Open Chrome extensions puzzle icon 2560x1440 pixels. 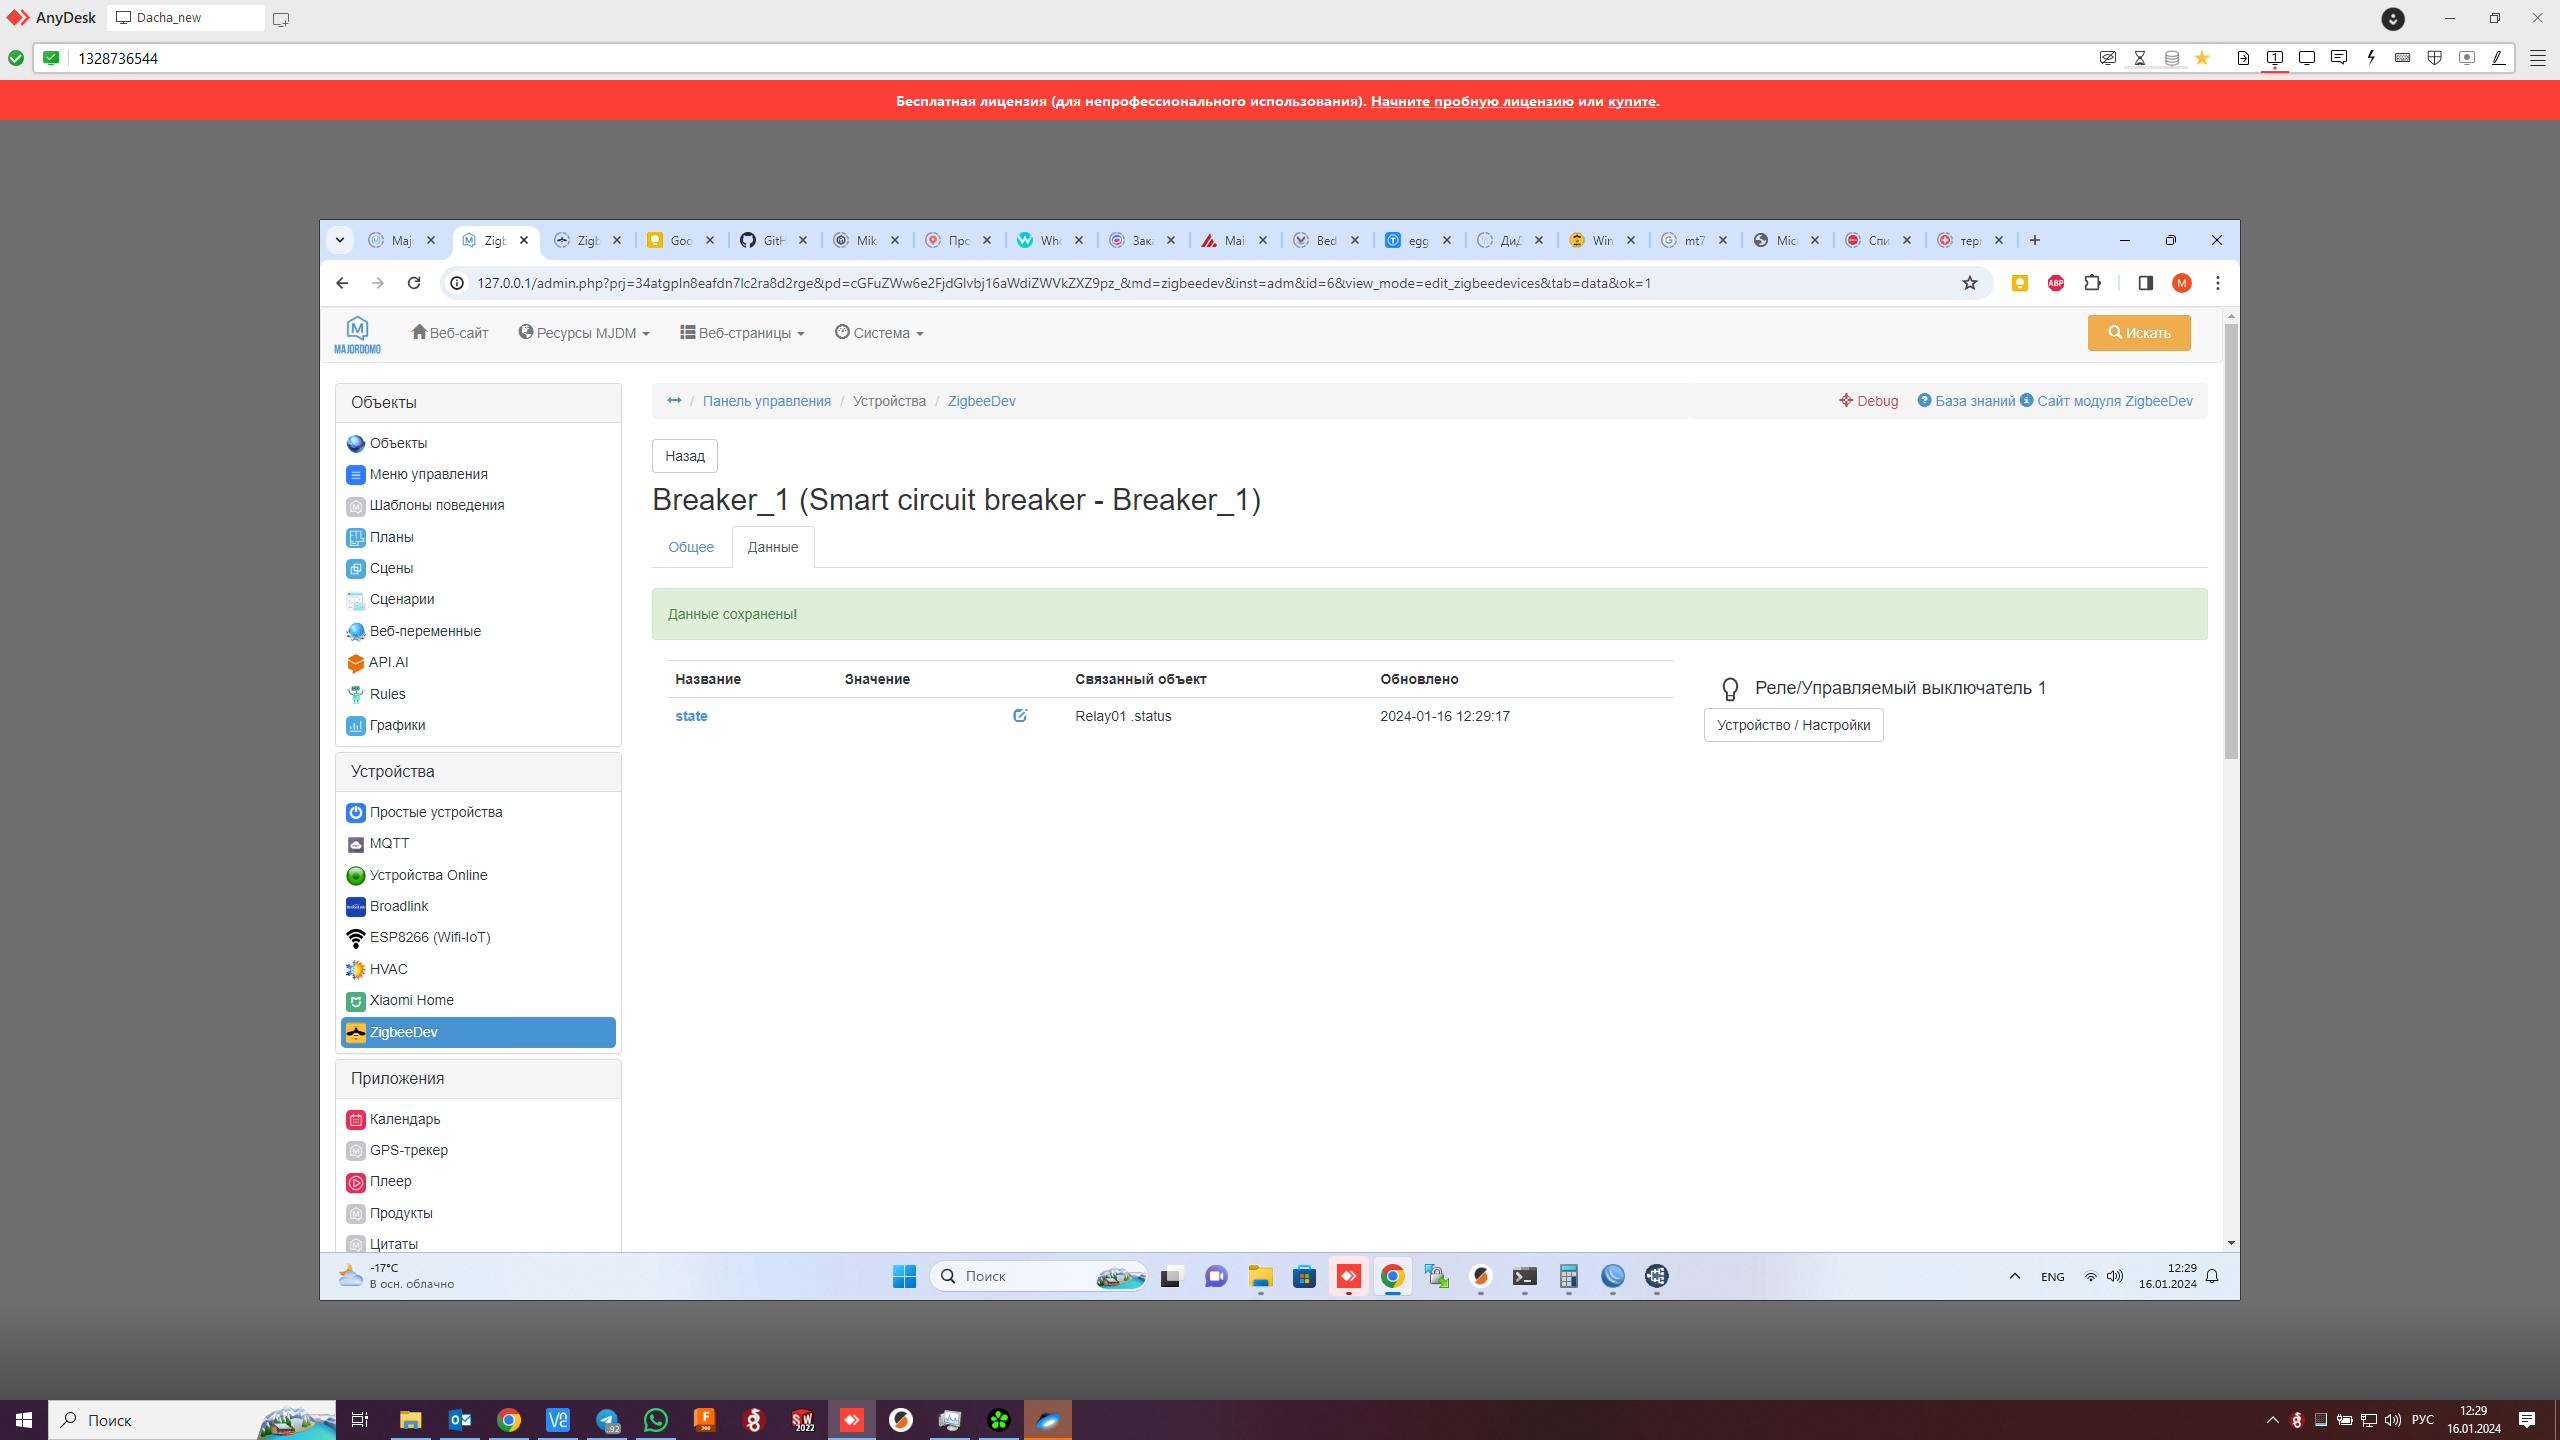(2092, 283)
